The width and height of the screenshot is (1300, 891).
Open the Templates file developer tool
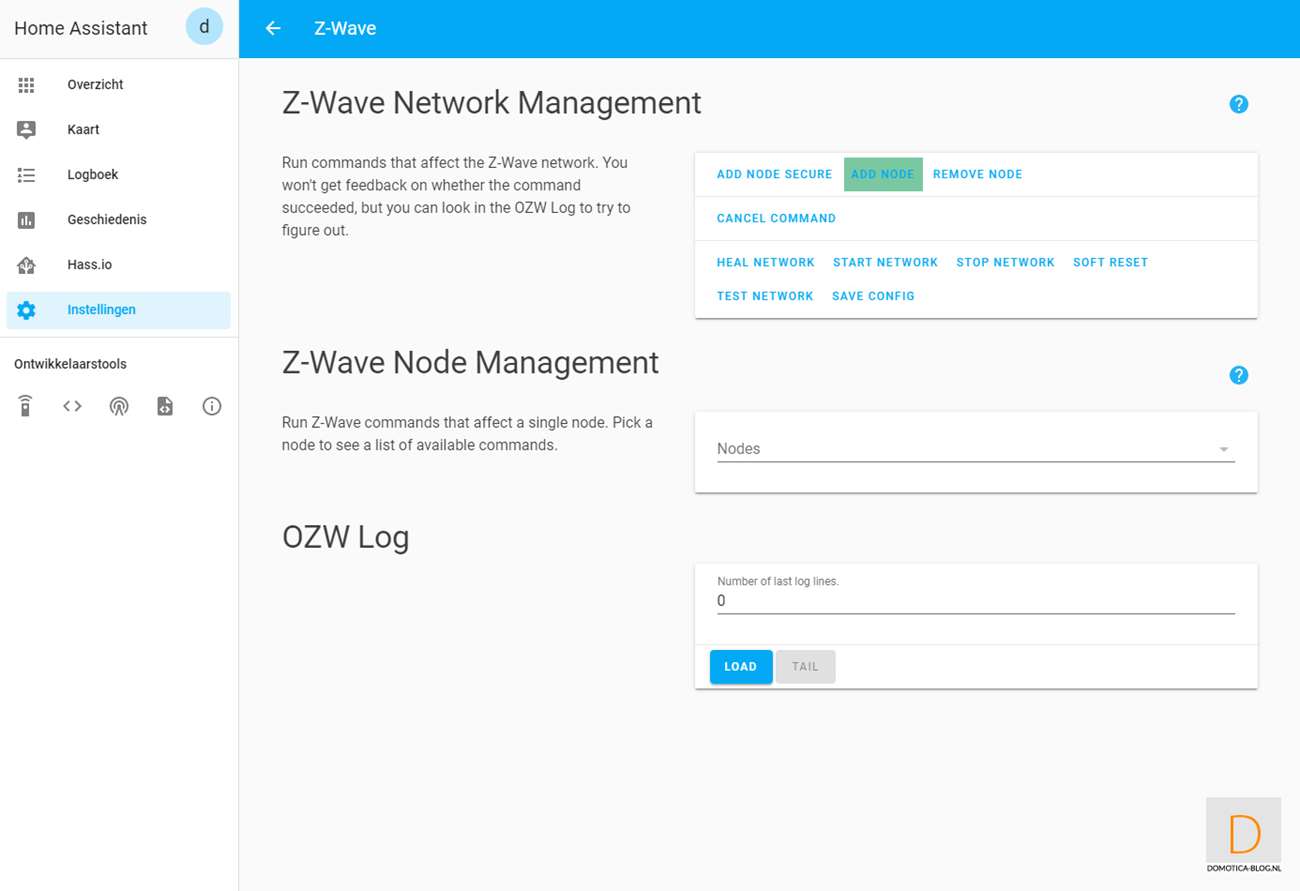click(165, 406)
